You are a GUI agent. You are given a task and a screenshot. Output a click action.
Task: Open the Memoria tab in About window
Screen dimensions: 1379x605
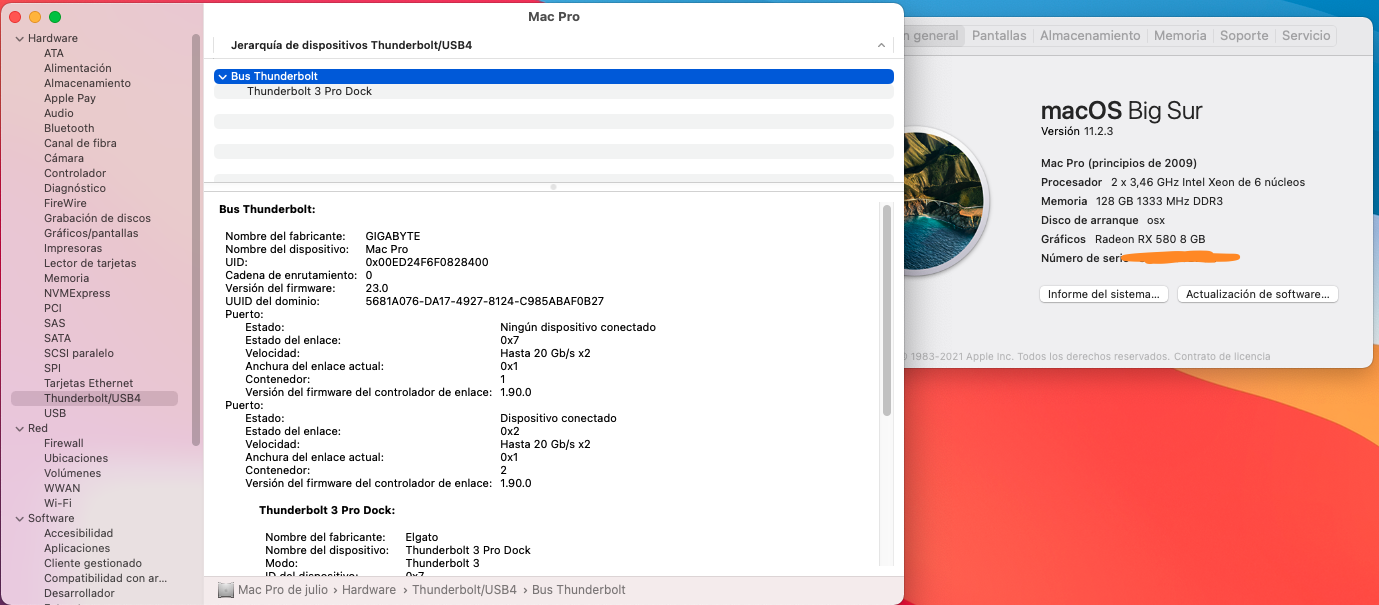1180,35
